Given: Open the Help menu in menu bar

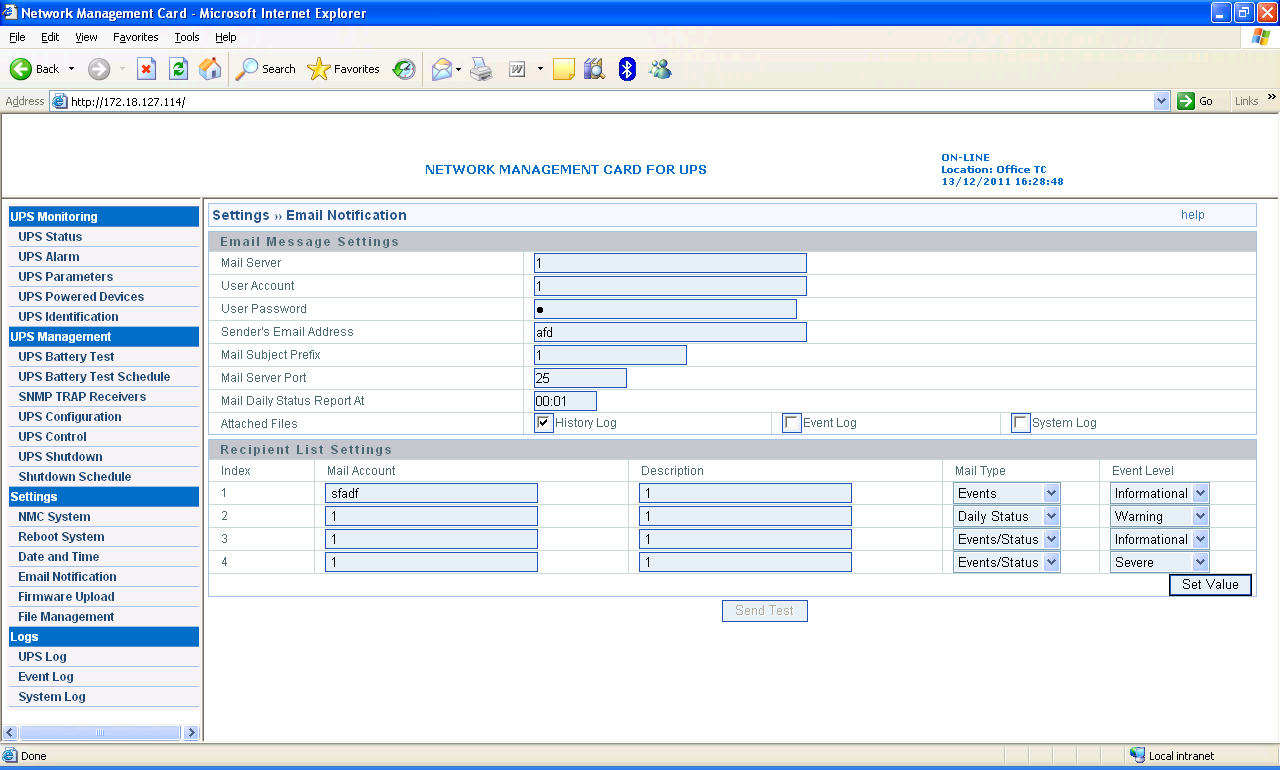Looking at the screenshot, I should (x=226, y=37).
